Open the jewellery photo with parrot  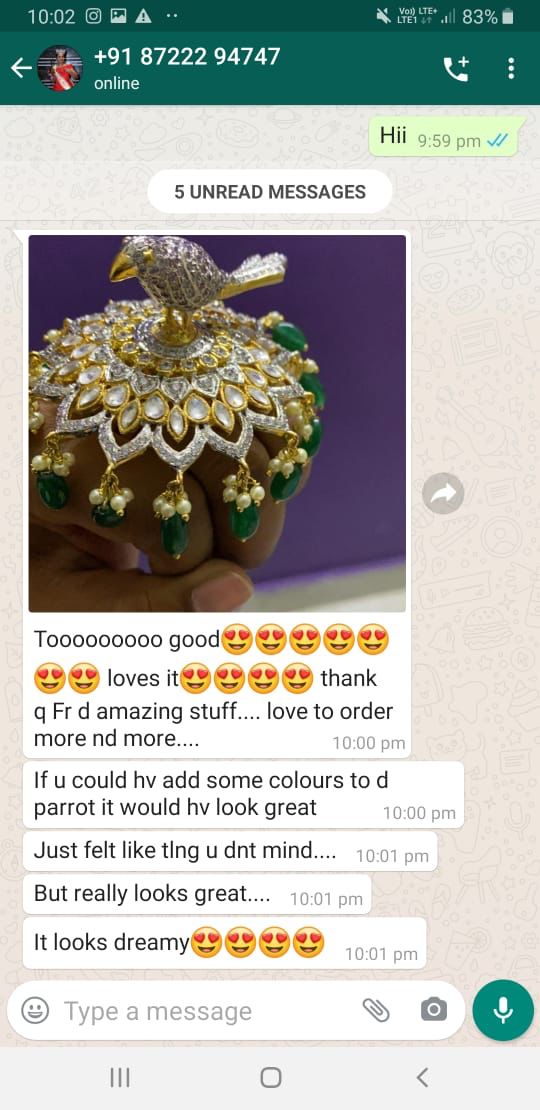click(217, 423)
